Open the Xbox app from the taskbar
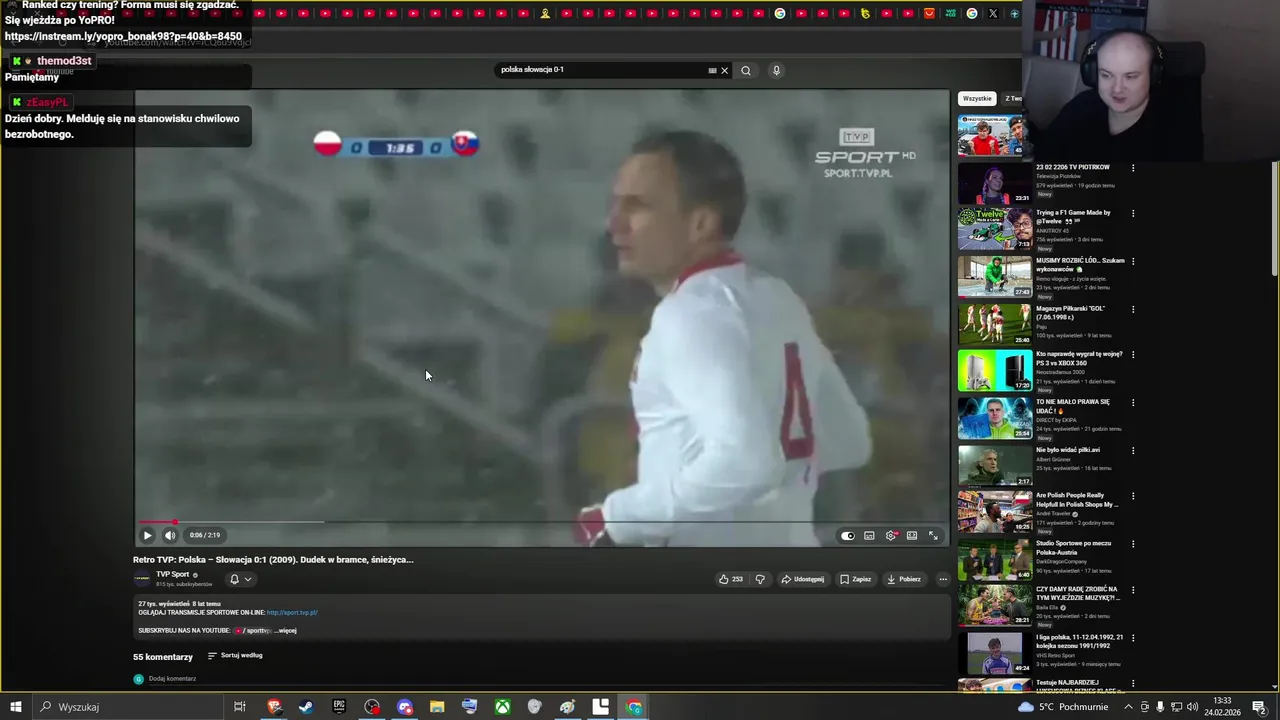Screen dimensions: 1280x720 coord(502,707)
